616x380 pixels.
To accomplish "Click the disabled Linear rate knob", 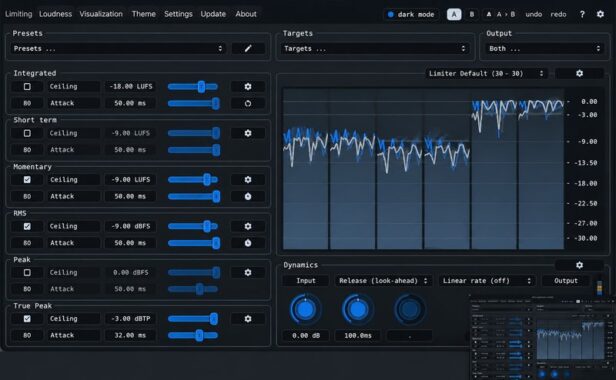I will [x=410, y=310].
